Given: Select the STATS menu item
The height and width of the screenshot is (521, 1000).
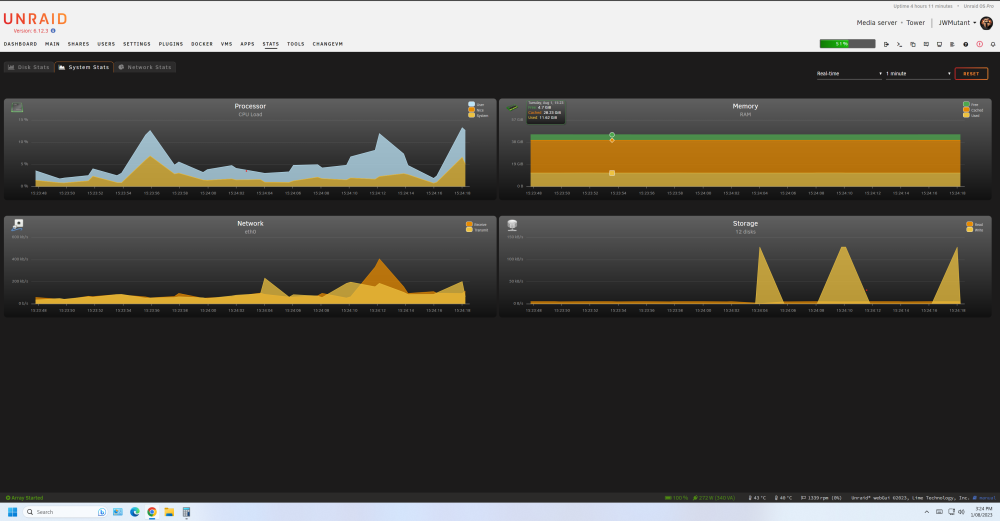Looking at the screenshot, I should click(x=271, y=44).
